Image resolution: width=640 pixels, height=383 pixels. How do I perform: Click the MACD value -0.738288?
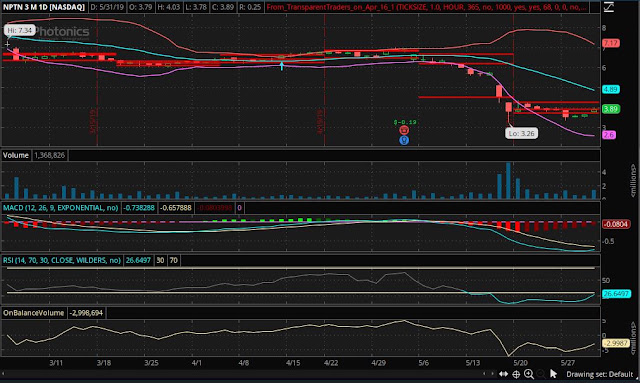(x=139, y=208)
